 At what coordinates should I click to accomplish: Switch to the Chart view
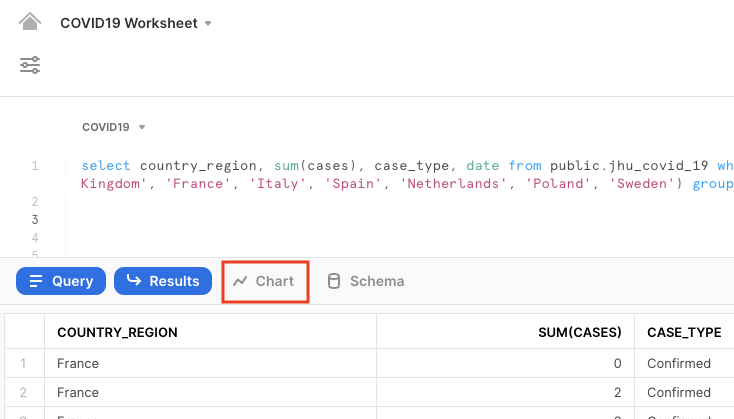(x=264, y=281)
